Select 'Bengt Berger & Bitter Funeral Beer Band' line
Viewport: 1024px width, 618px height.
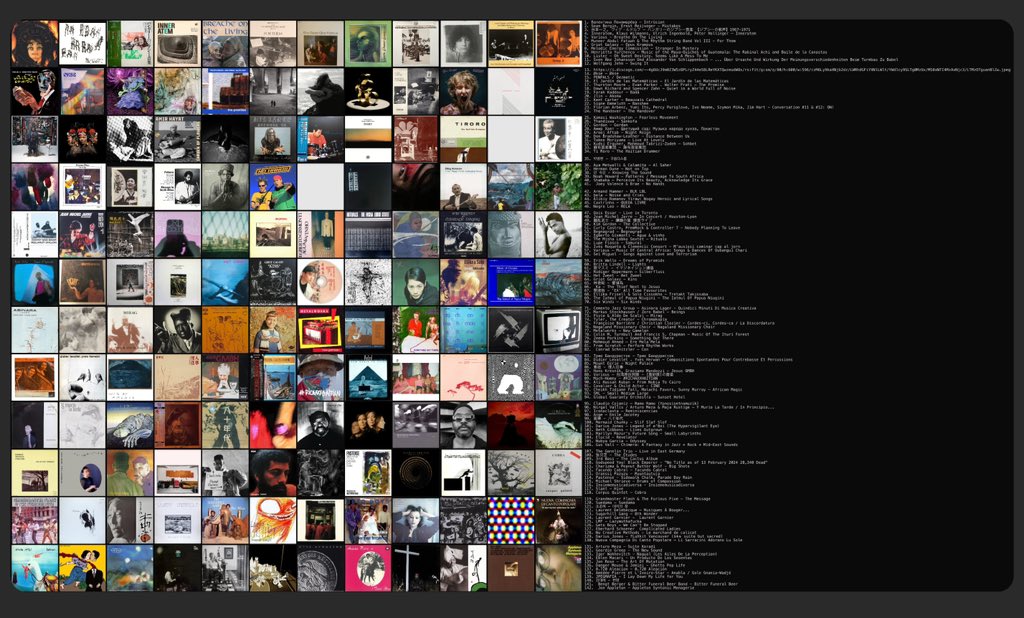(x=662, y=584)
